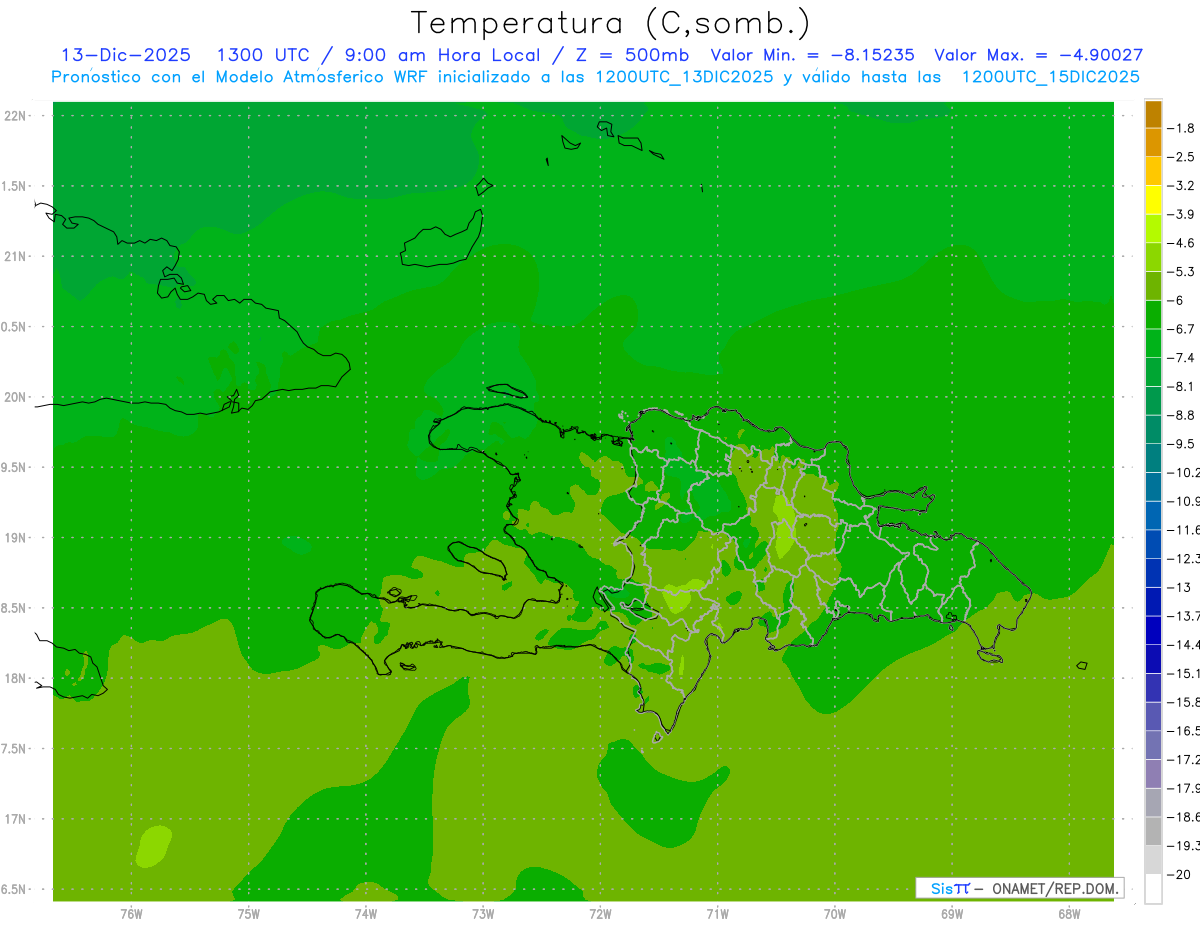The width and height of the screenshot is (1200, 927).
Task: Pick the swatch between -3.9 and -4.6
Action: pos(1153,229)
